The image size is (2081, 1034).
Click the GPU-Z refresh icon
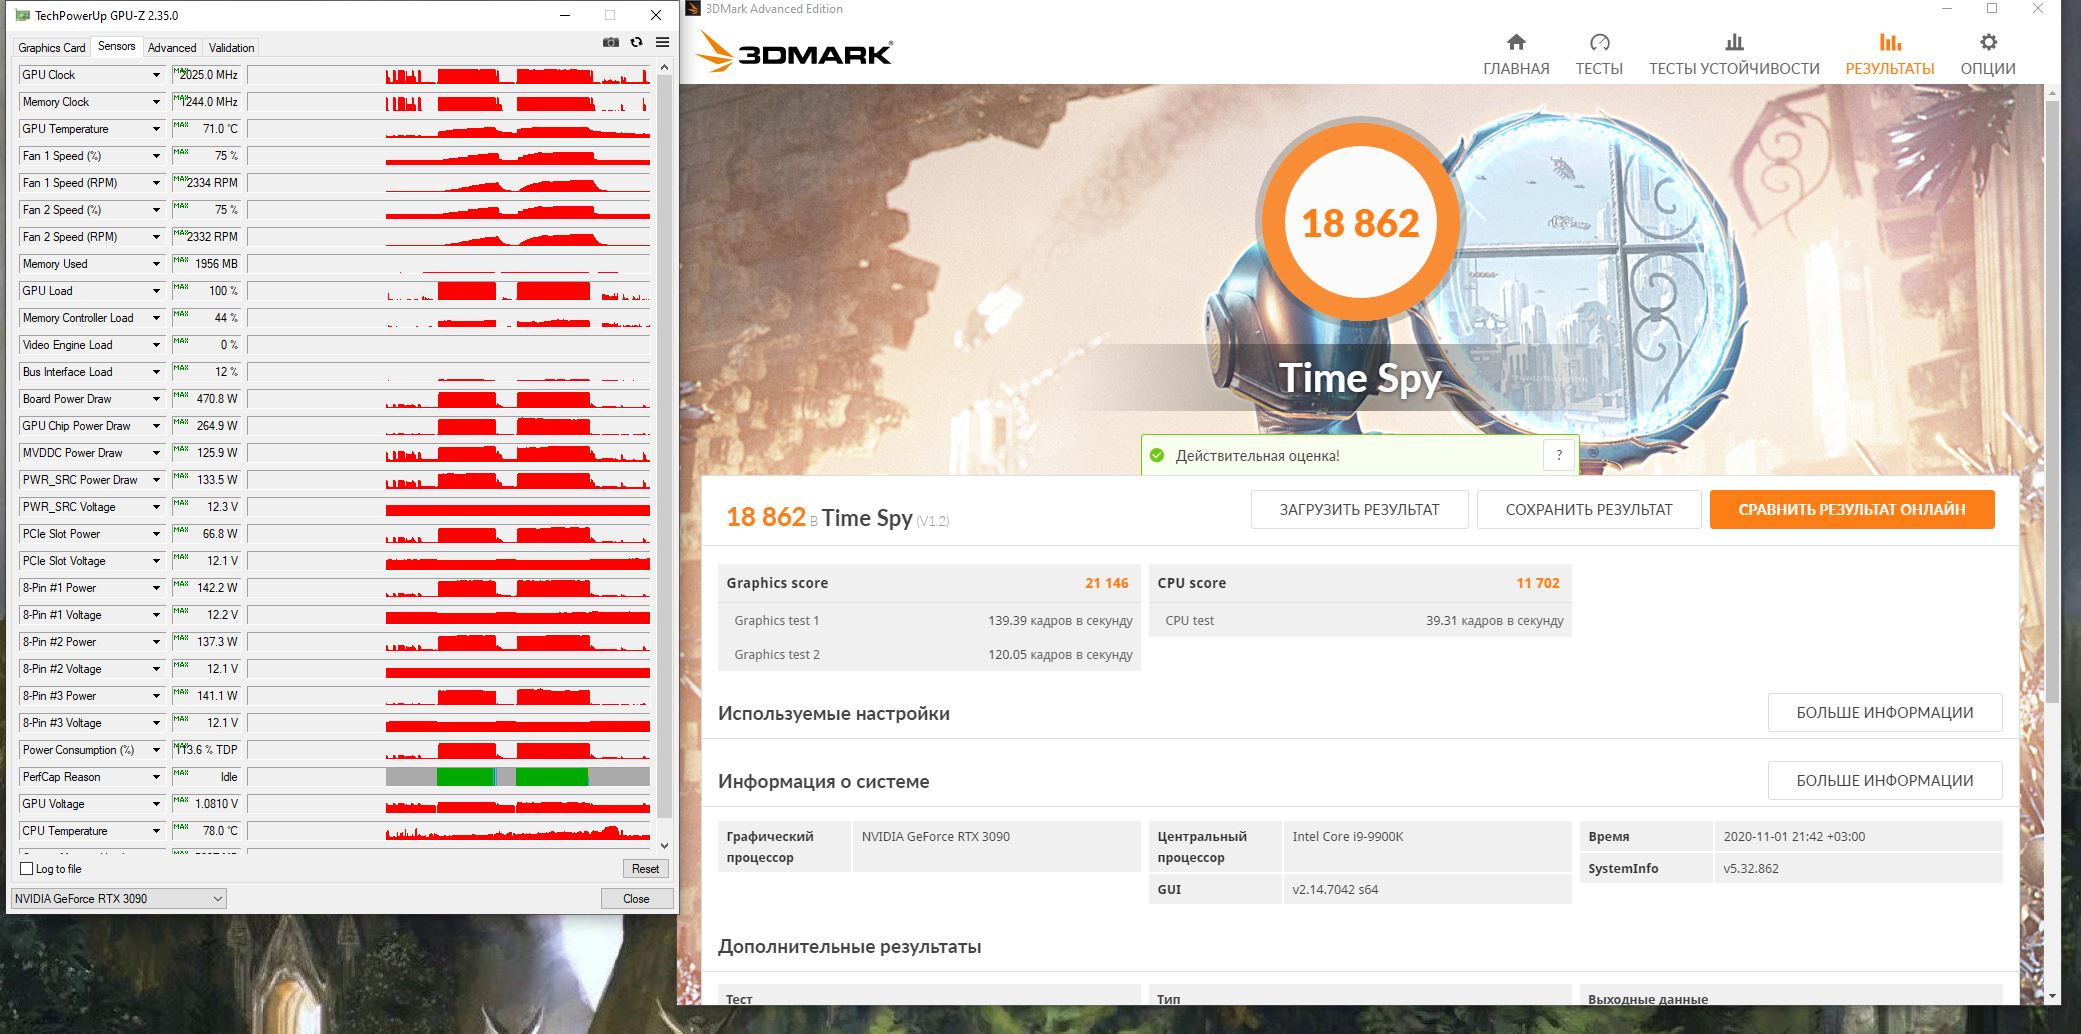[x=636, y=42]
